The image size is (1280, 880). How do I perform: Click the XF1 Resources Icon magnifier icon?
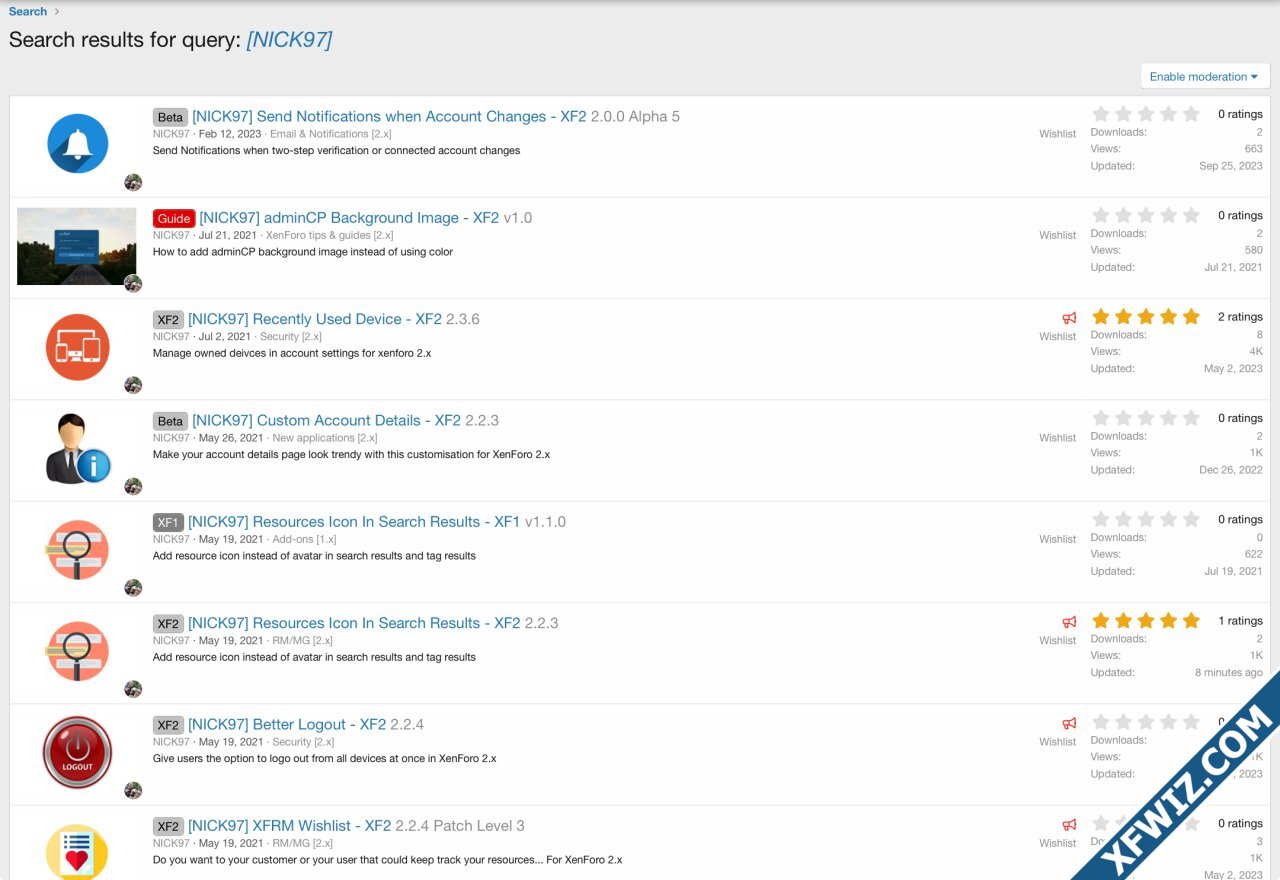(77, 550)
